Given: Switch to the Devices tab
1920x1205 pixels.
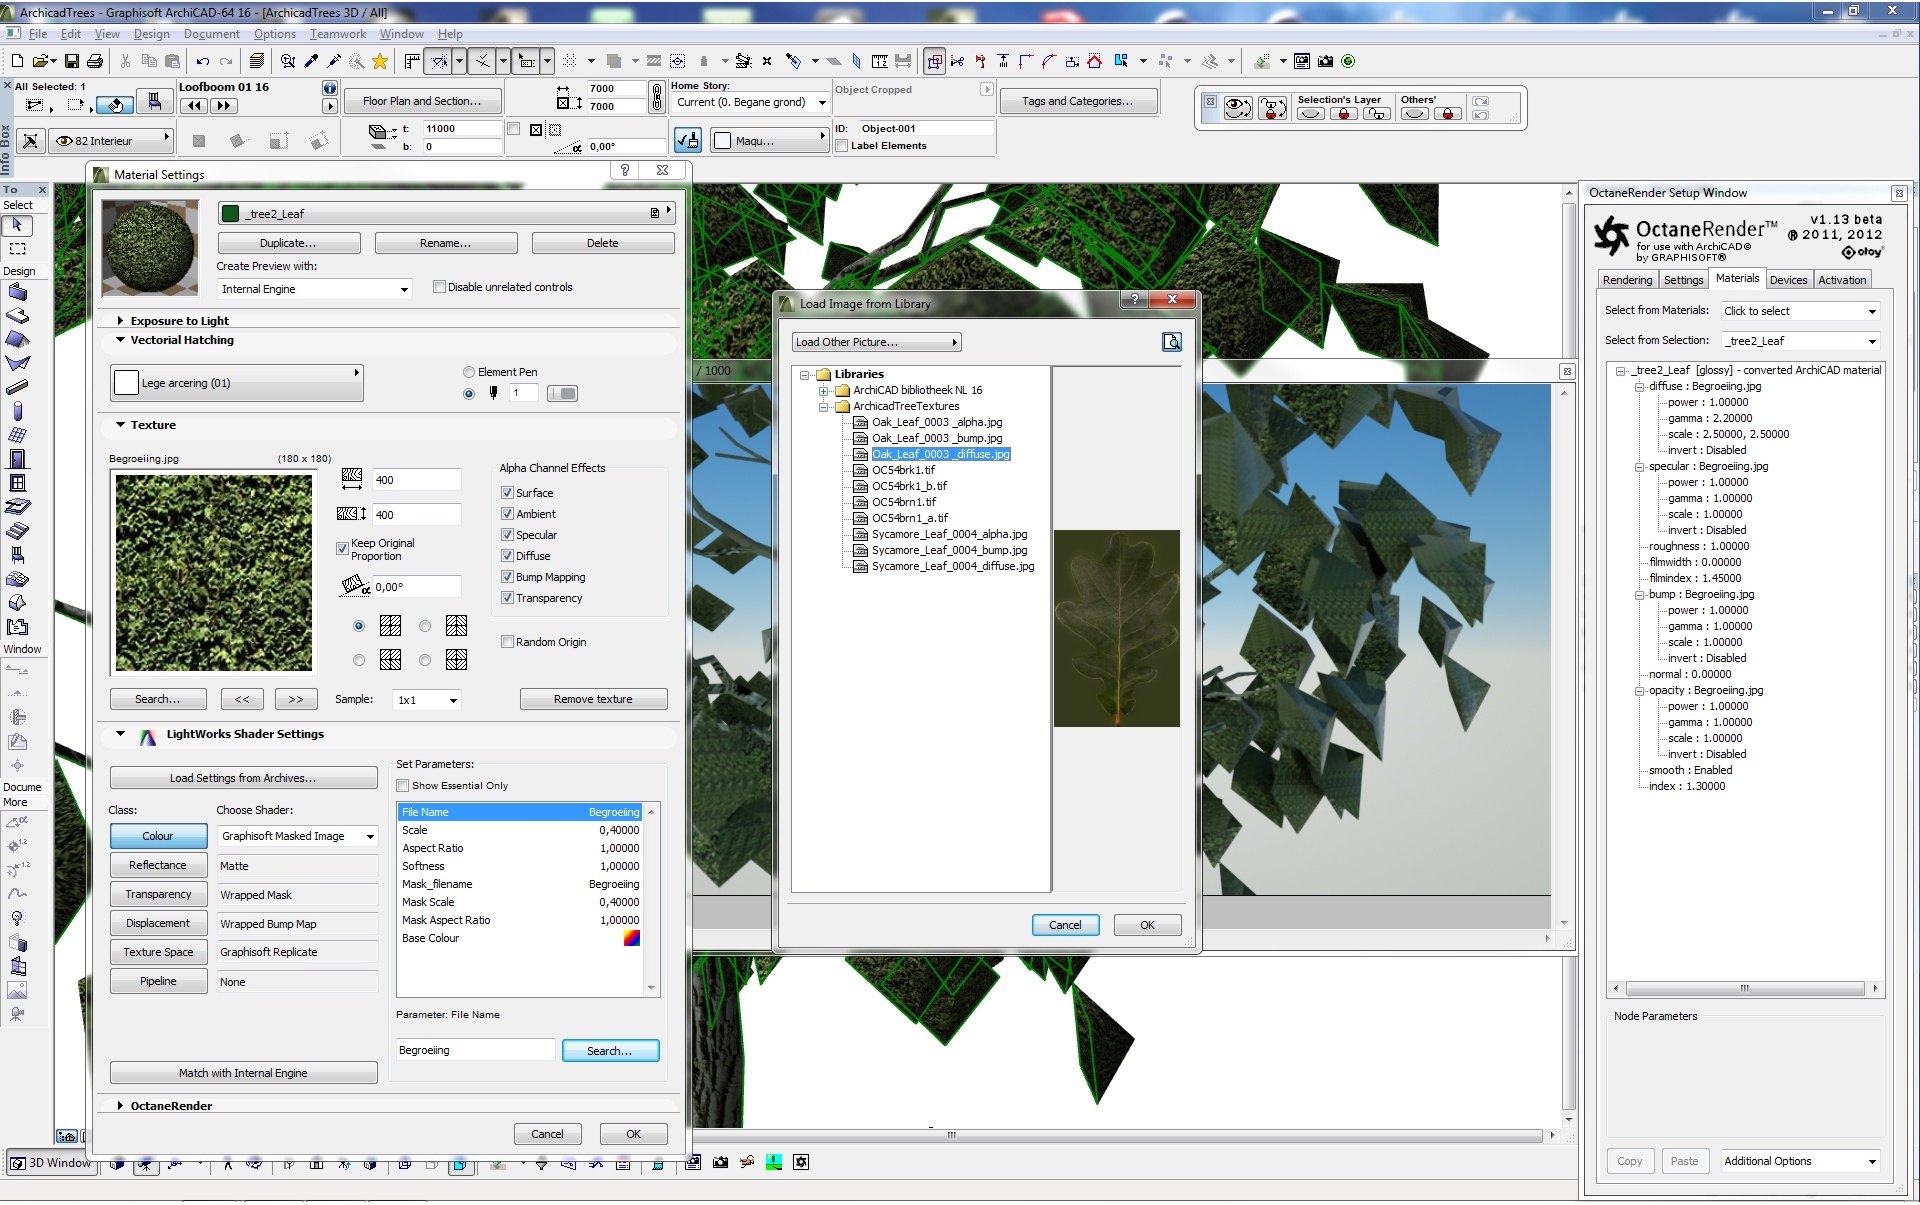Looking at the screenshot, I should click(x=1787, y=280).
